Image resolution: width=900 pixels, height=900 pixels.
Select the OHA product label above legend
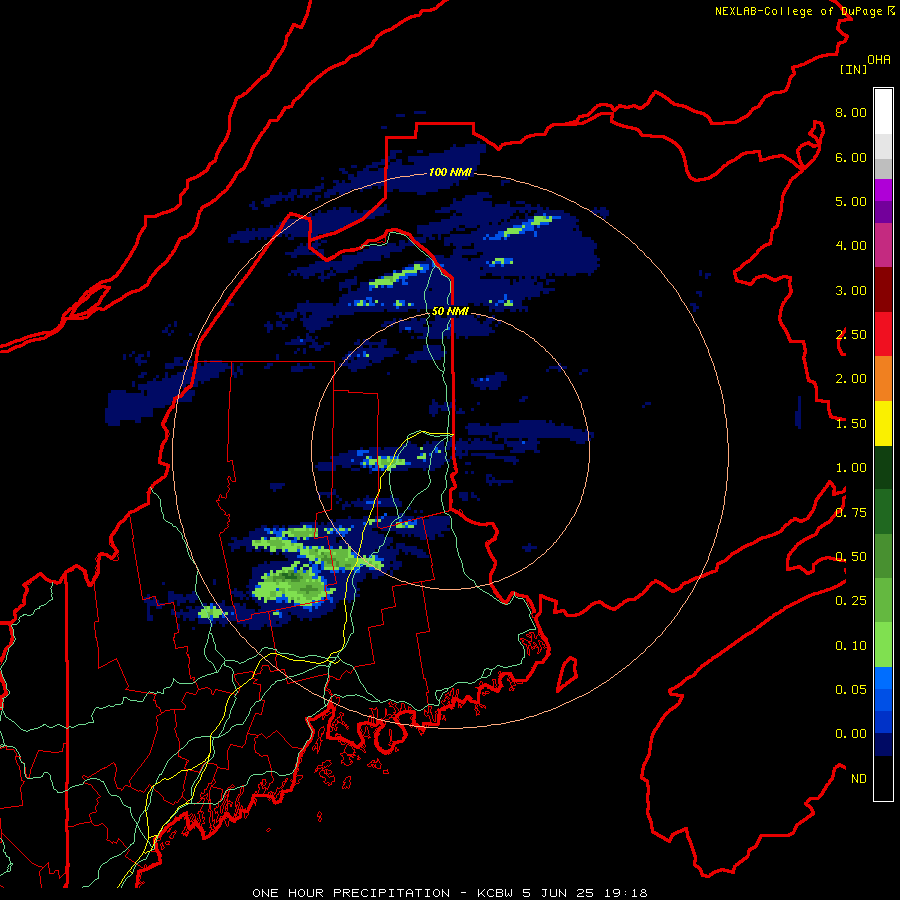click(879, 59)
